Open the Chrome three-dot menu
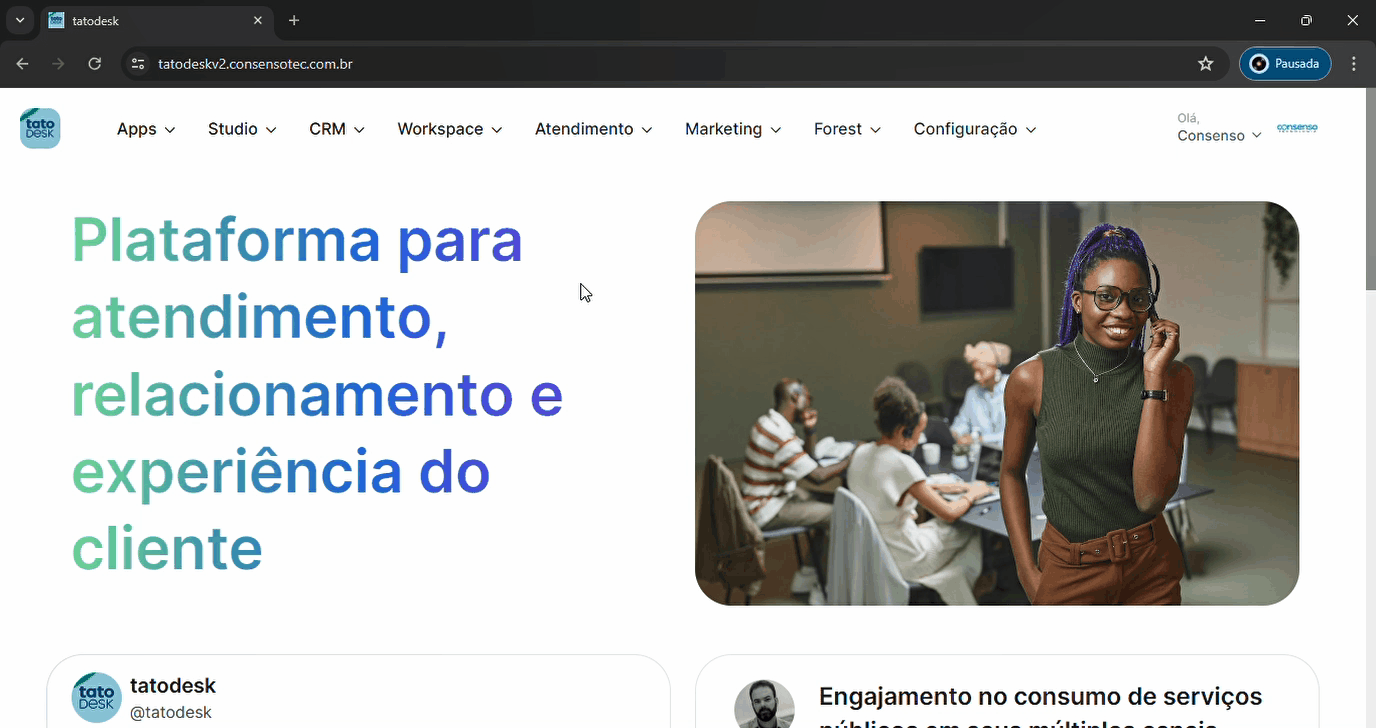The width and height of the screenshot is (1376, 728). (x=1354, y=64)
